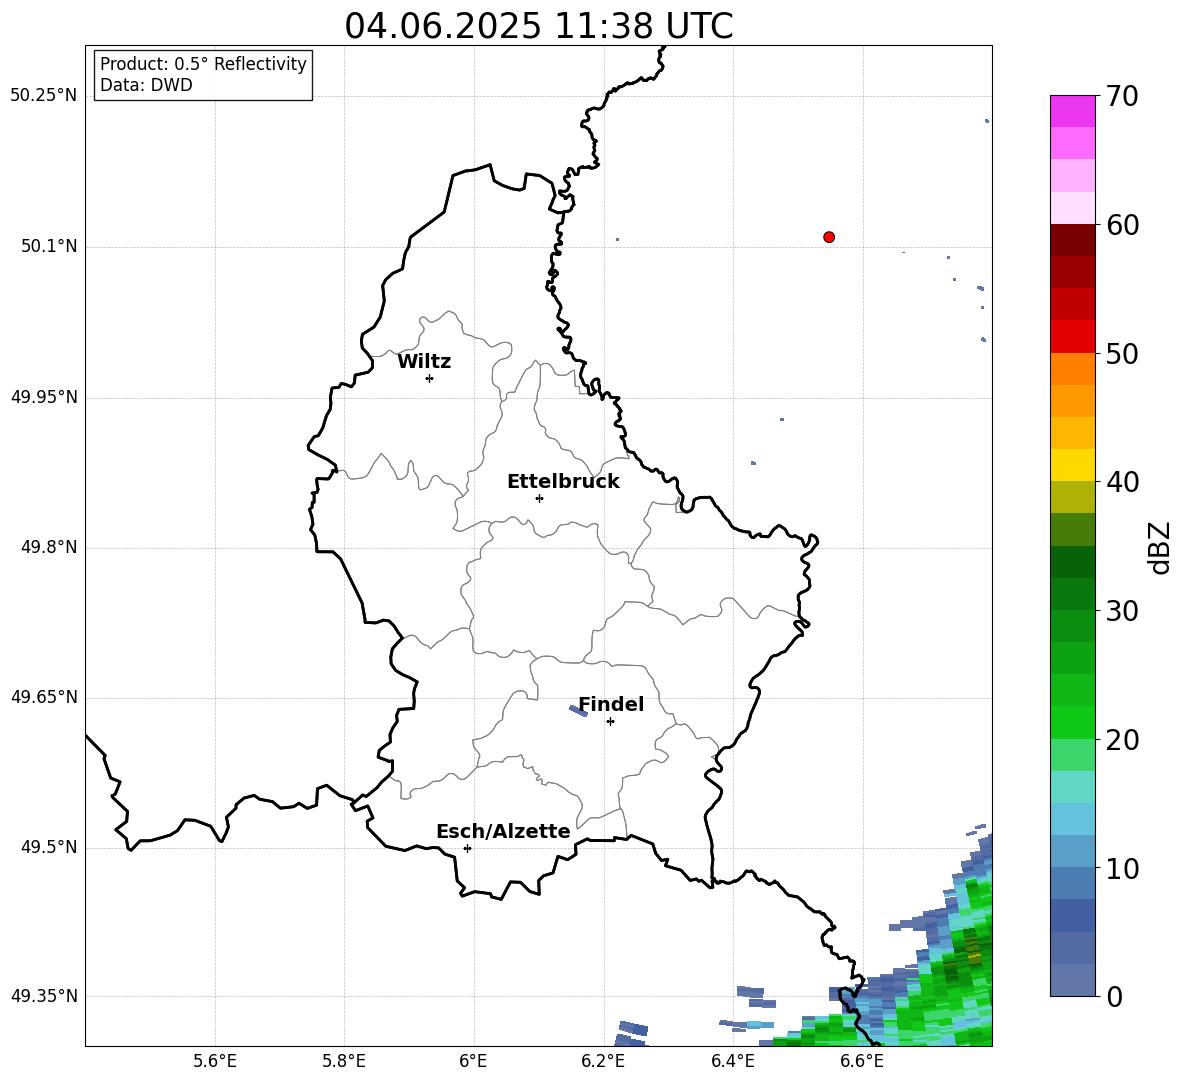Screen dimensions: 1184x1081
Task: Click the 50.1°N latitude label
Action: 49,246
